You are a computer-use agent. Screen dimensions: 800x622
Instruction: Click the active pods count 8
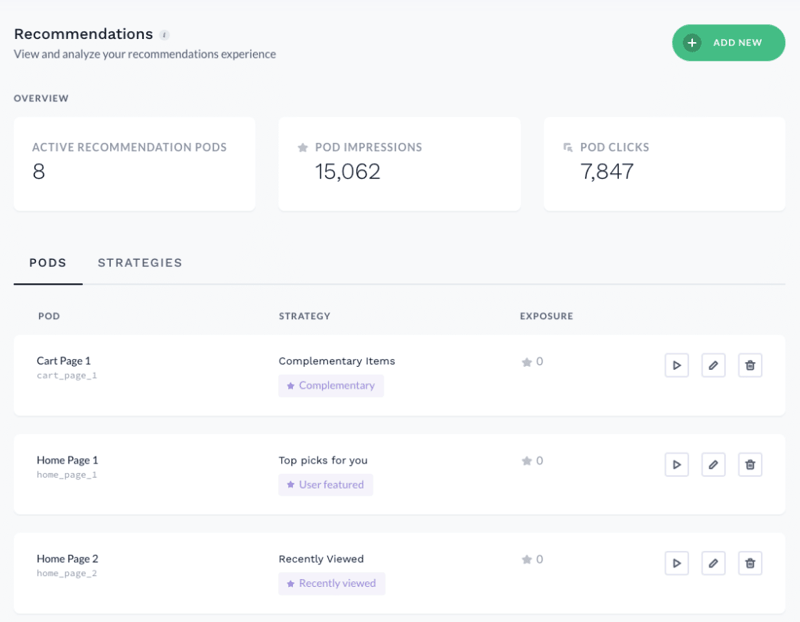point(39,171)
